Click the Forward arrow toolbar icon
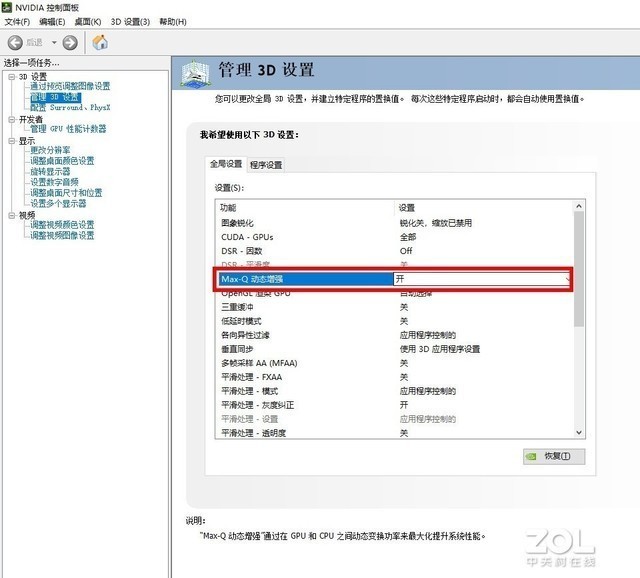This screenshot has width=640, height=578. (x=70, y=42)
